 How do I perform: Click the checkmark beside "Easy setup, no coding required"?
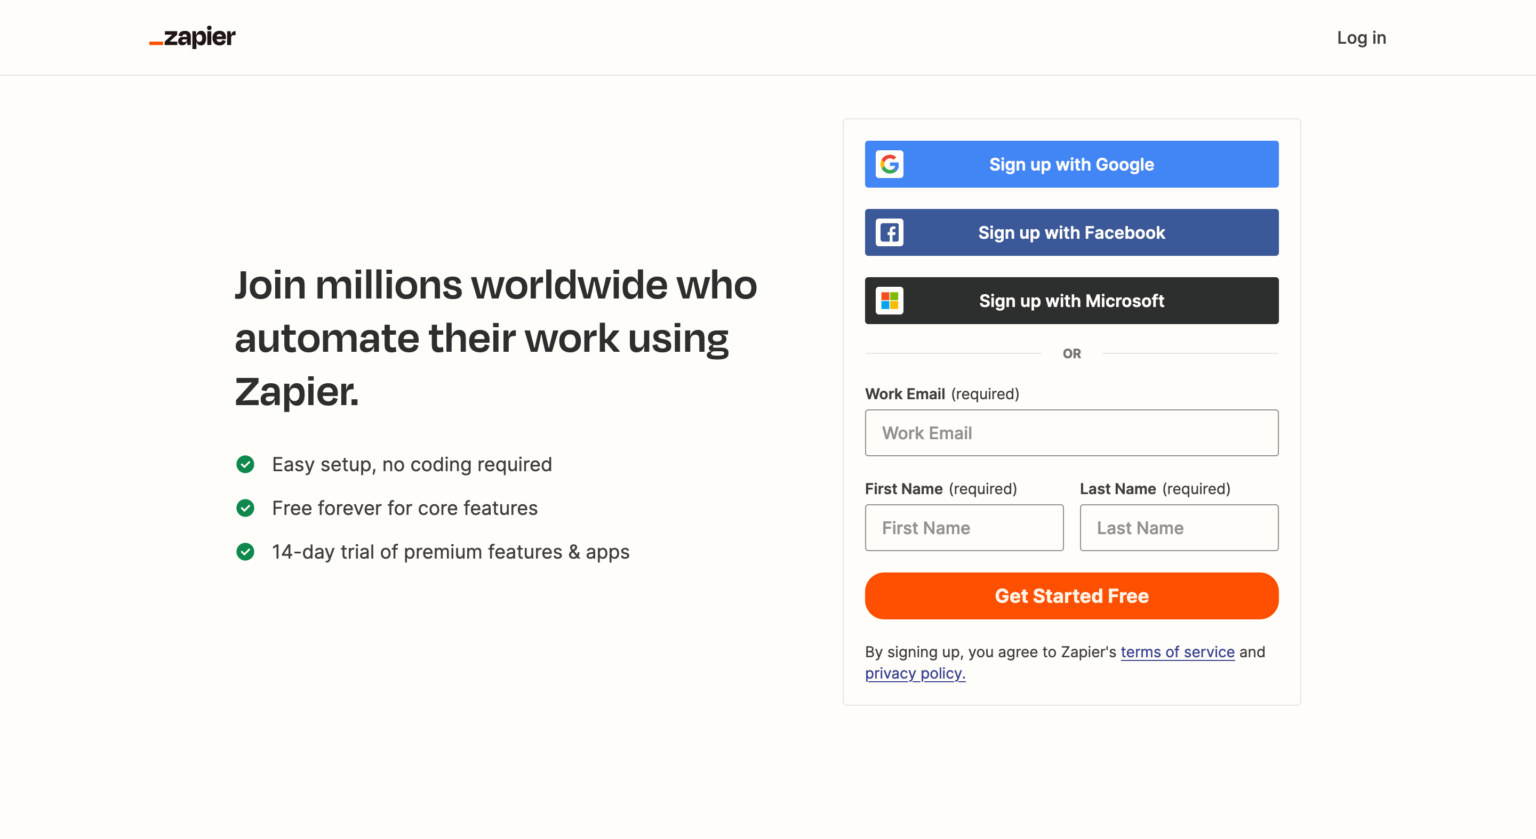(x=245, y=464)
